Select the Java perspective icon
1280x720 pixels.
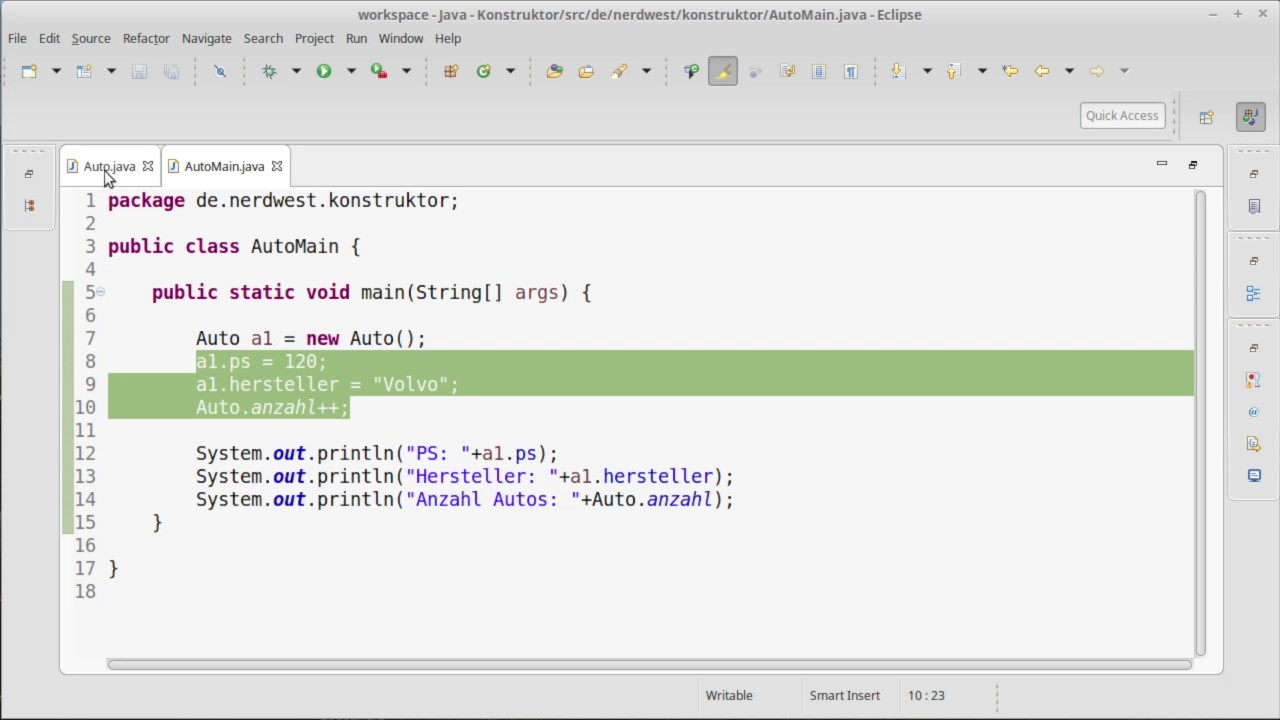point(1249,116)
